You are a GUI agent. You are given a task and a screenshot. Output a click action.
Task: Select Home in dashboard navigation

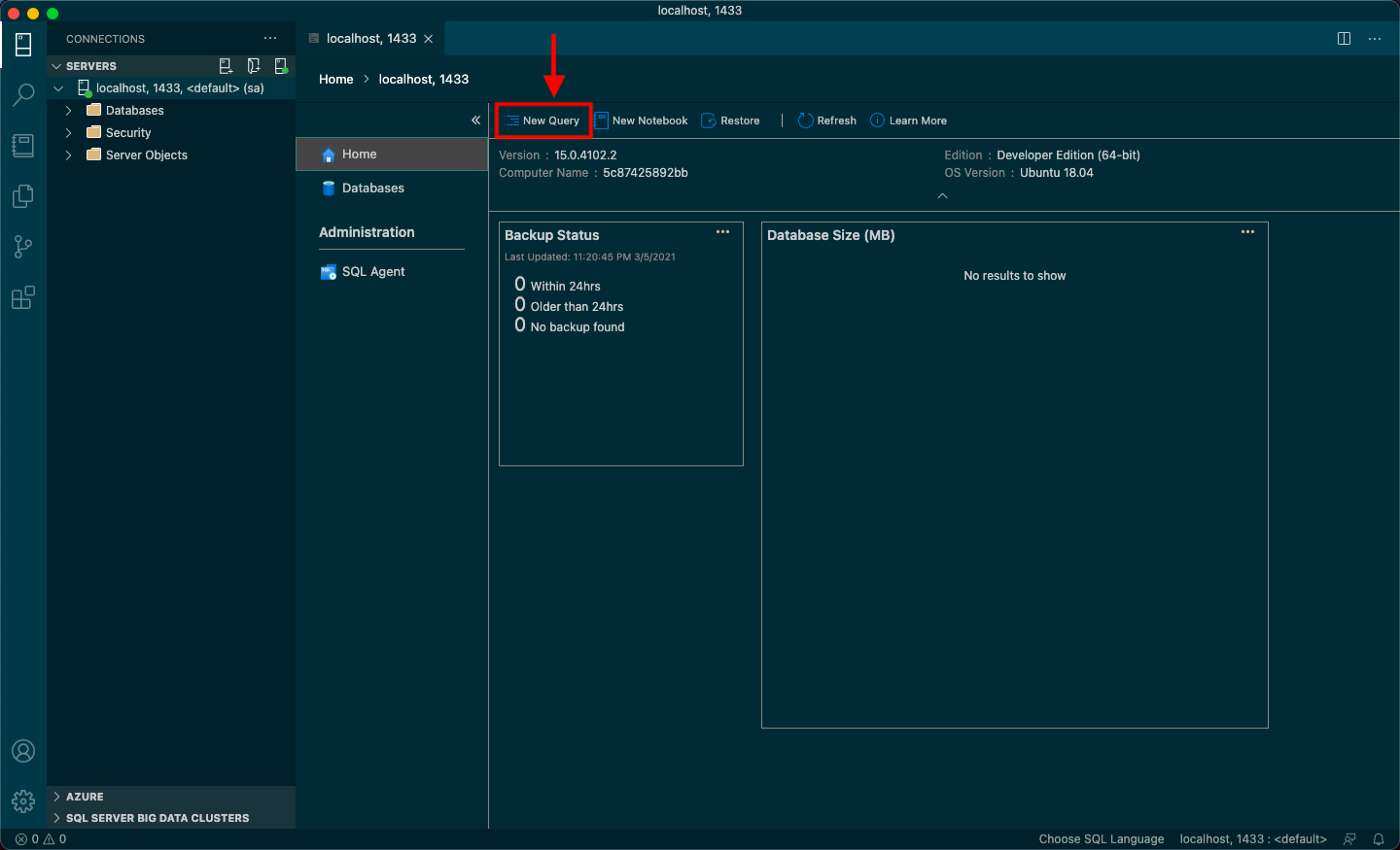(392, 154)
